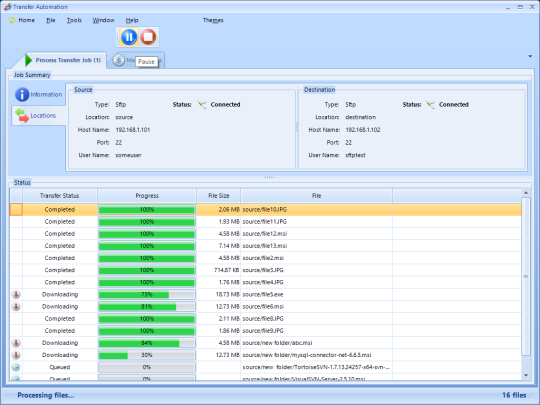Click the vertical scrollbar thumb of status list

tap(526, 277)
